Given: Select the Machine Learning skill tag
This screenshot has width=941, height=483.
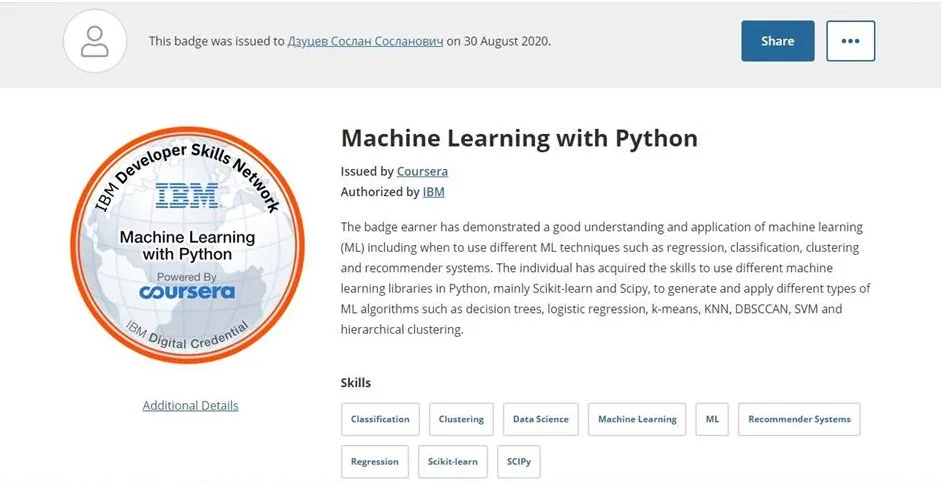Looking at the screenshot, I should pos(637,419).
